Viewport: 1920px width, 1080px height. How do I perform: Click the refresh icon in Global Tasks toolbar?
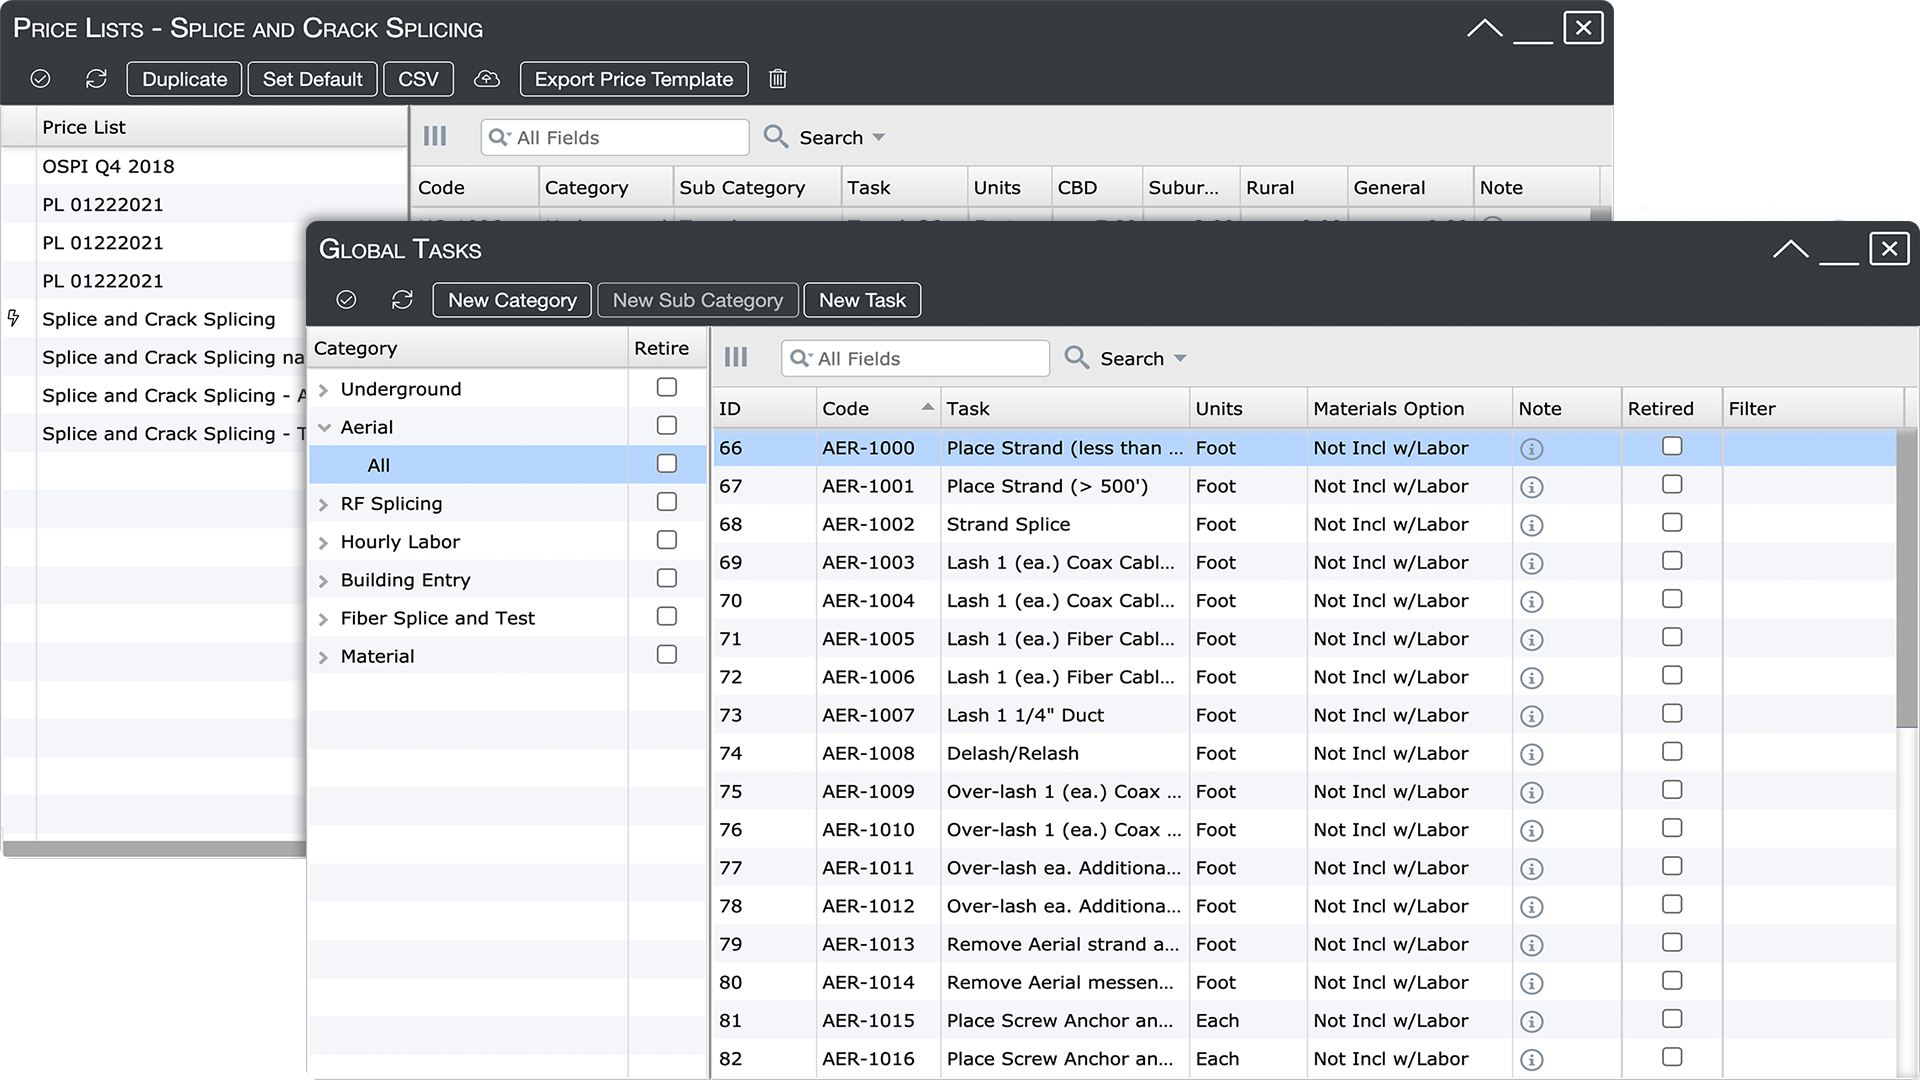(402, 300)
